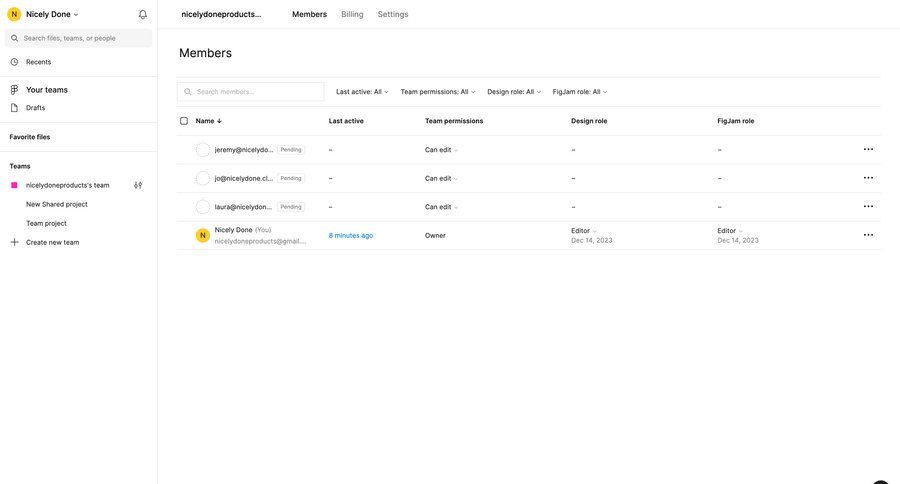This screenshot has width=900, height=484.
Task: Click the plus icon for Create new team
Action: point(14,242)
